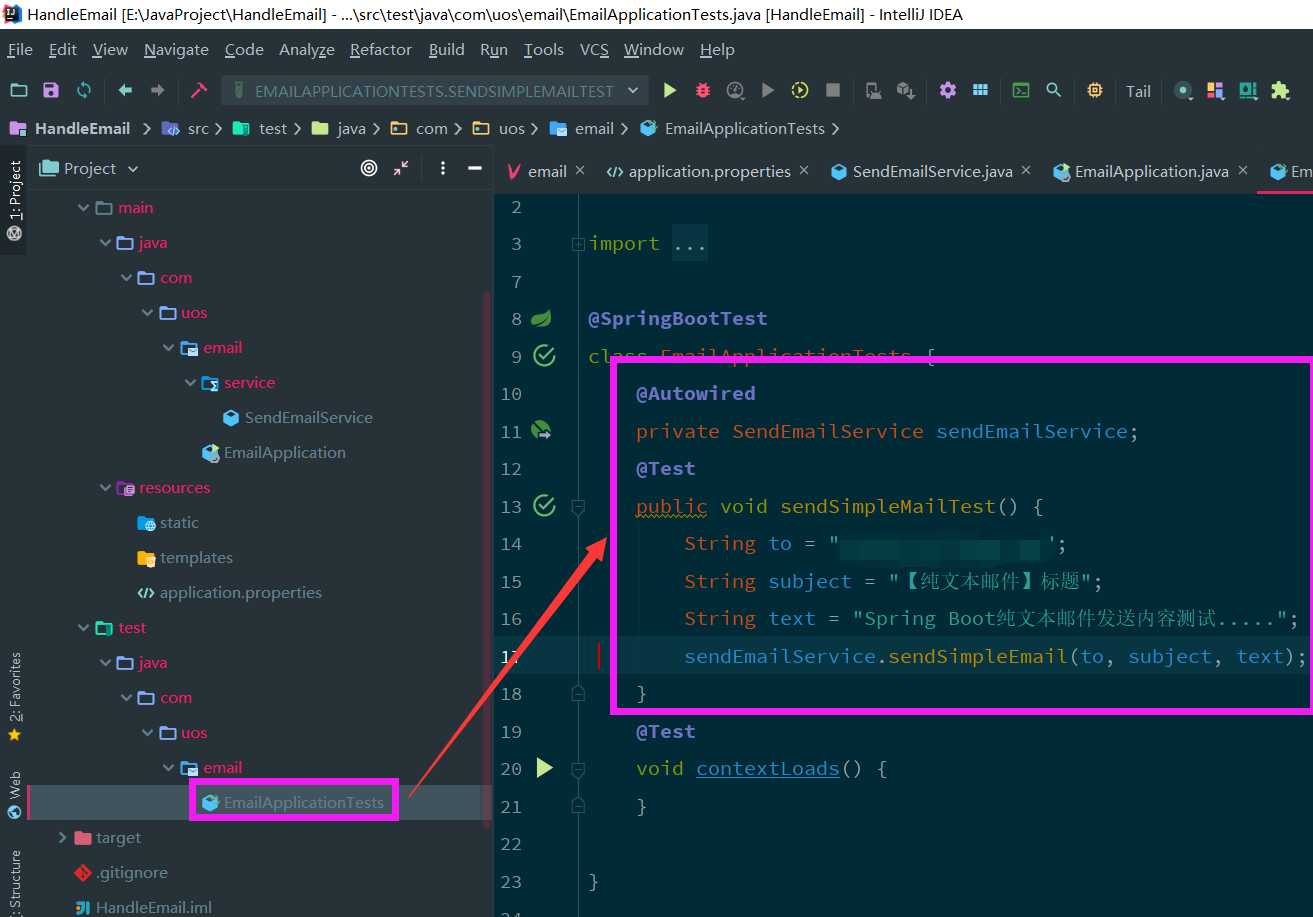Image resolution: width=1313 pixels, height=917 pixels.
Task: Collapse the main java folder arrow
Action: (105, 243)
